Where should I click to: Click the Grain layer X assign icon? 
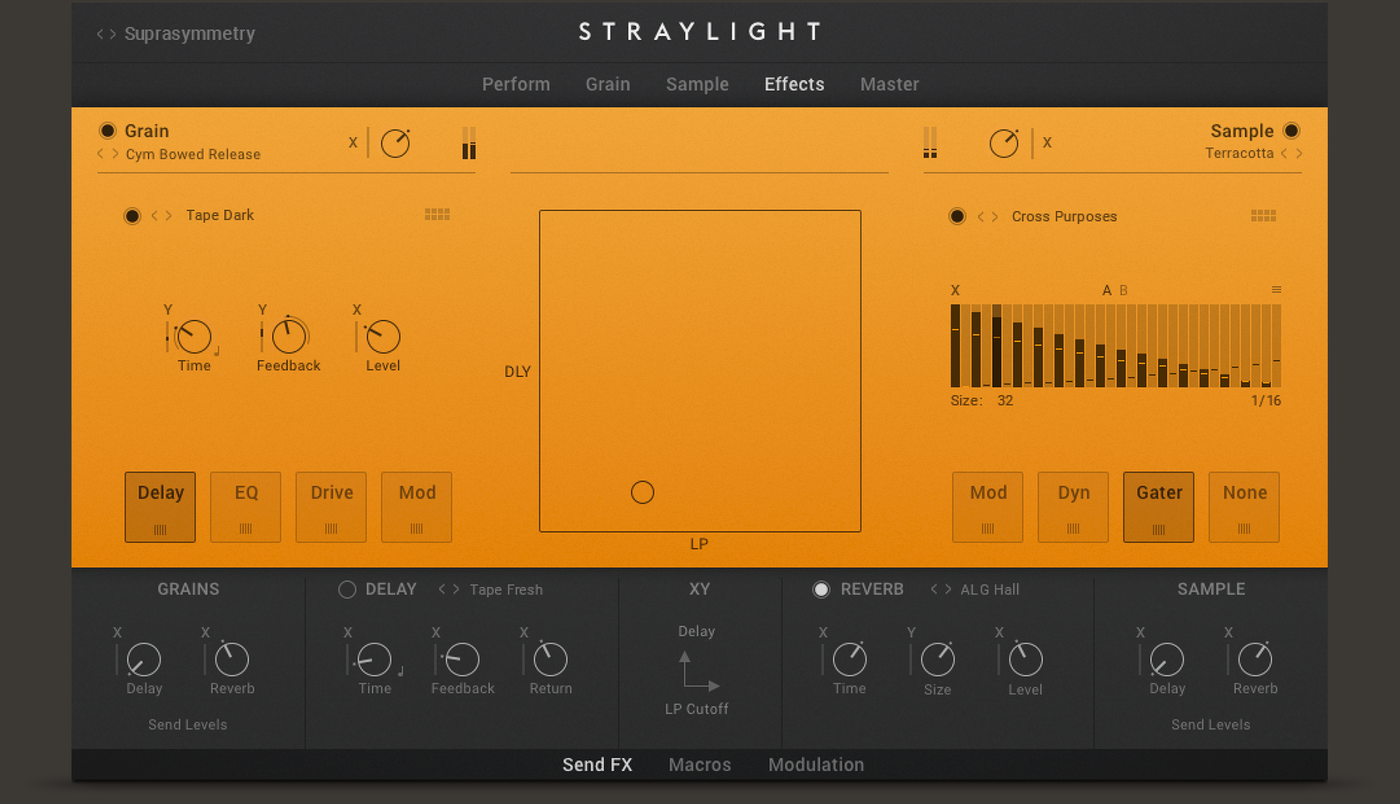tap(353, 143)
